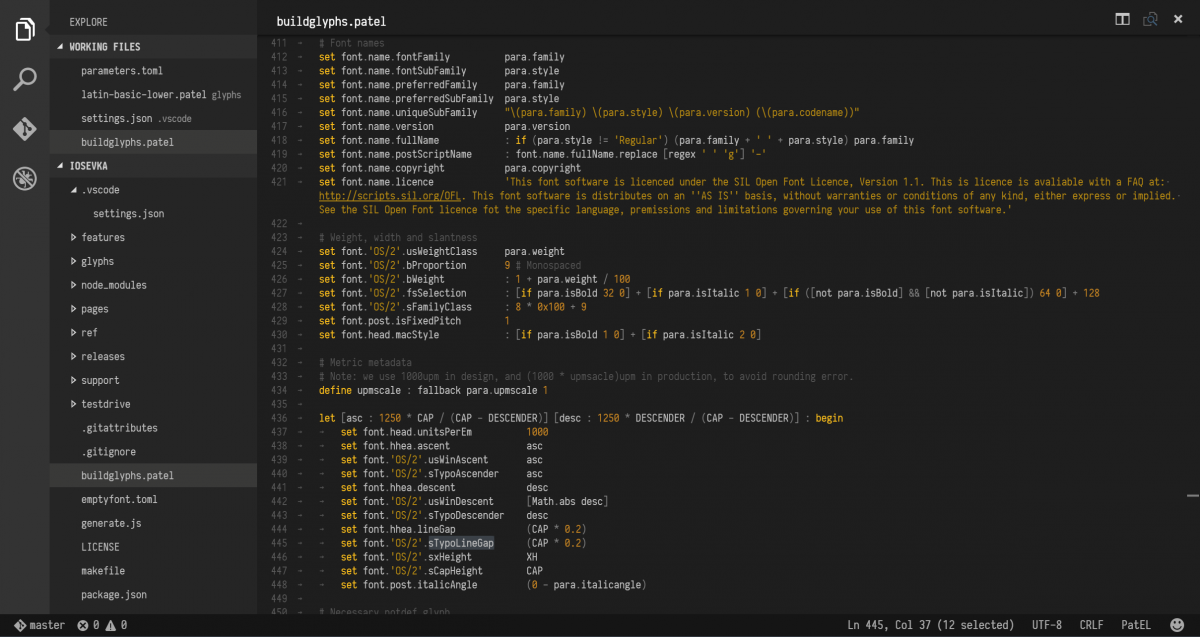Follow http://scripts.sil.org/OFL link

coord(390,196)
